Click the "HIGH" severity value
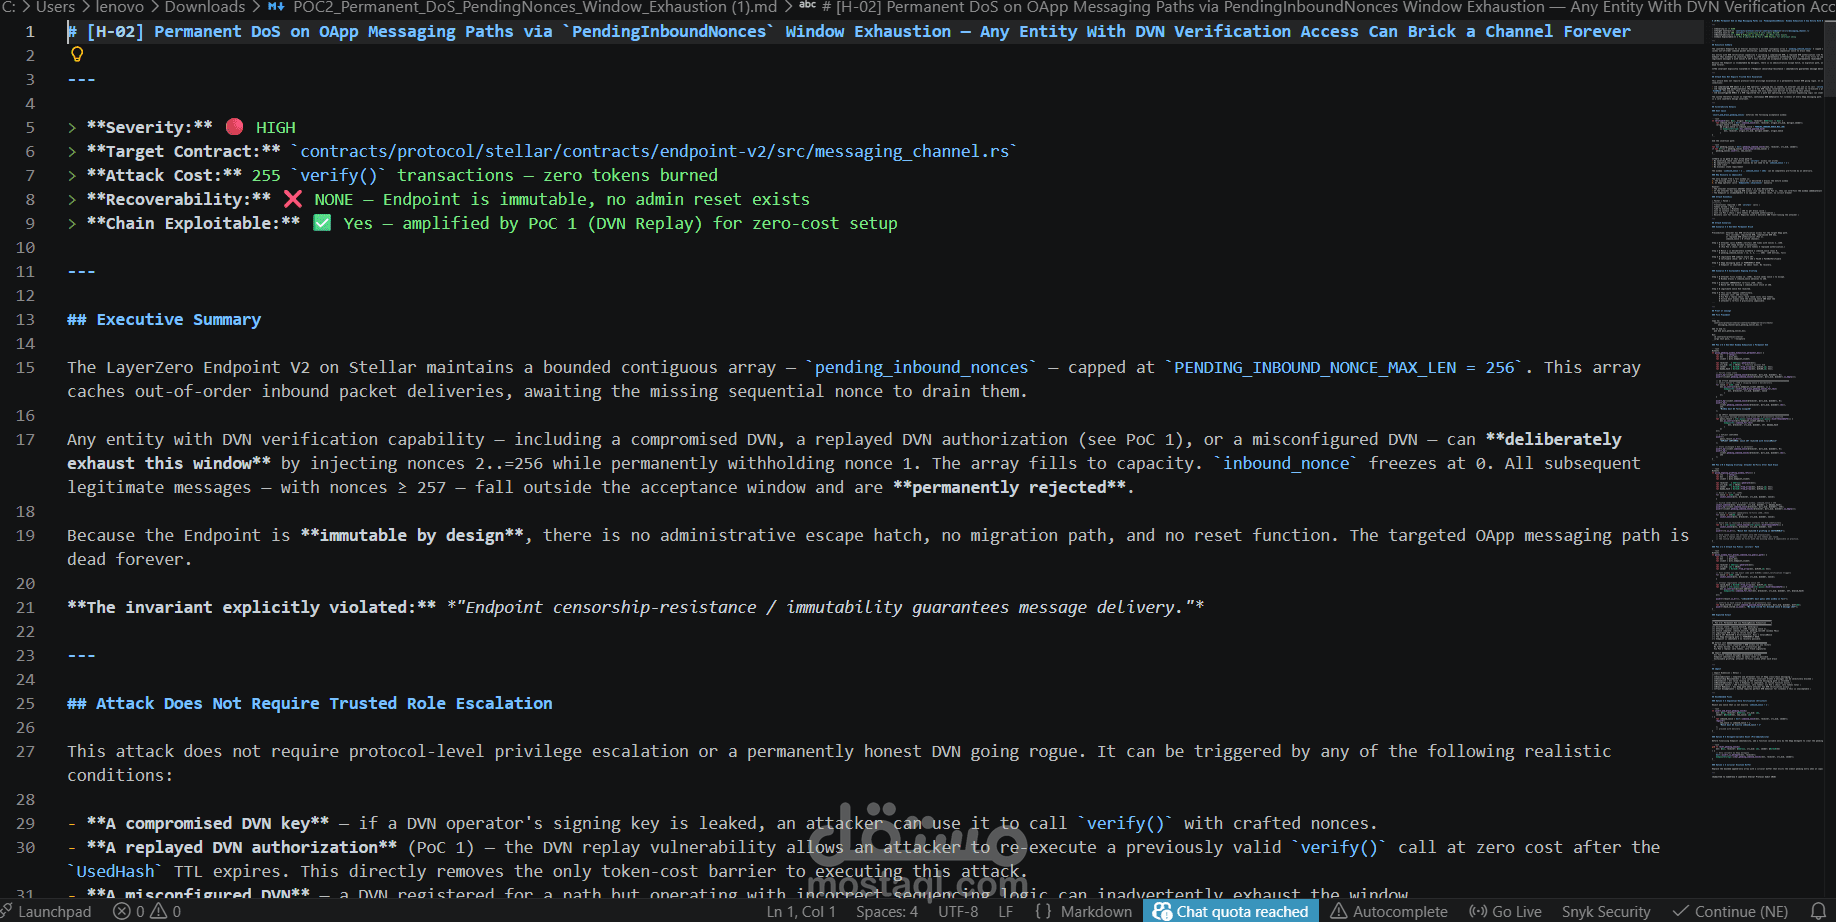This screenshot has width=1836, height=922. pyautogui.click(x=276, y=127)
